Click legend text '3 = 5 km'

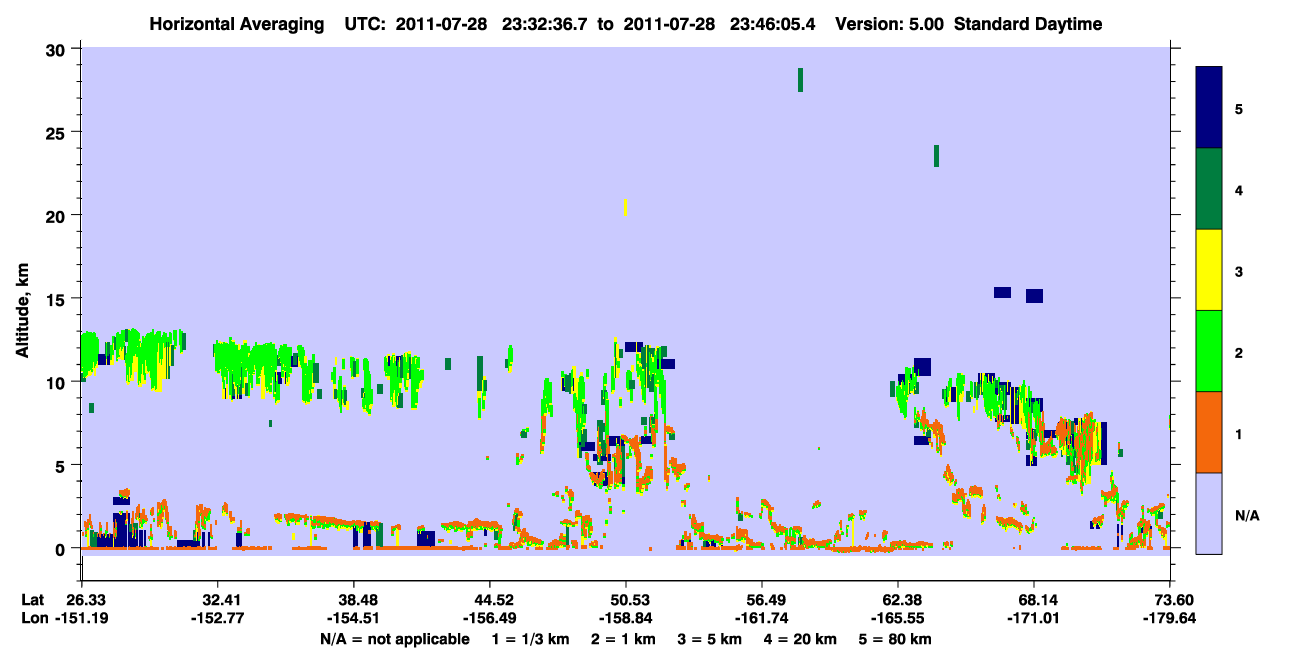point(710,638)
